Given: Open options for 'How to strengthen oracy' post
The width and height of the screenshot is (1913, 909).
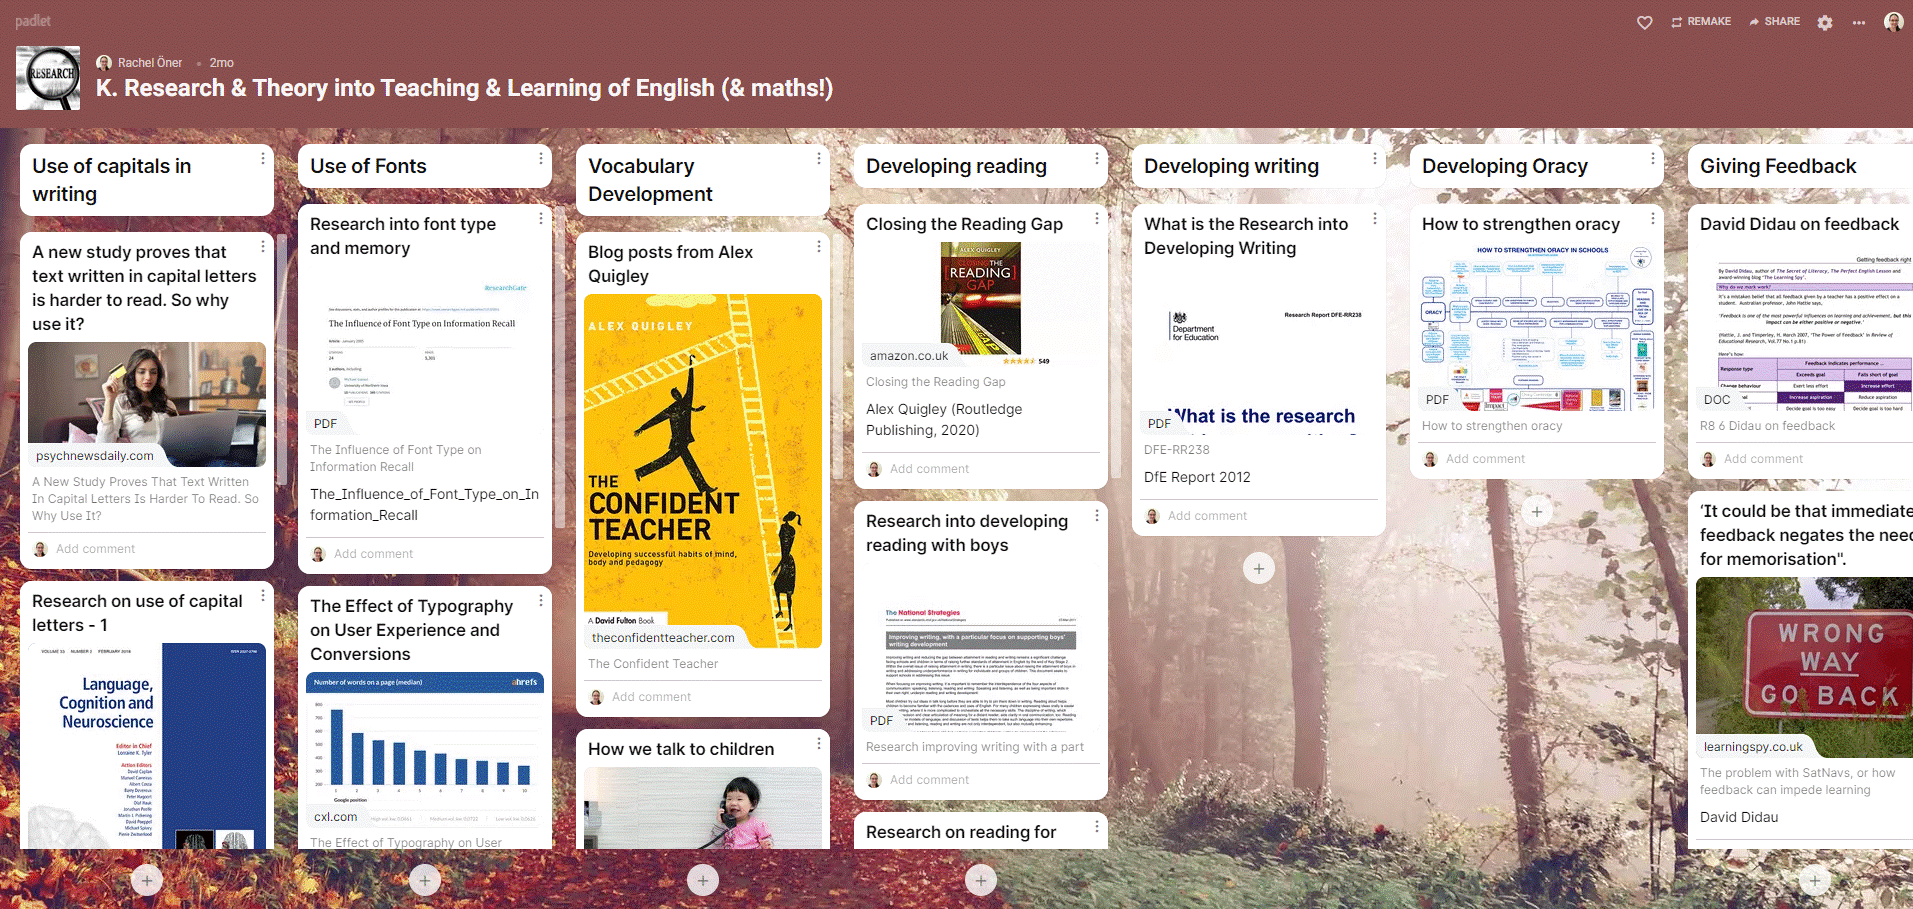Looking at the screenshot, I should pos(1653,217).
